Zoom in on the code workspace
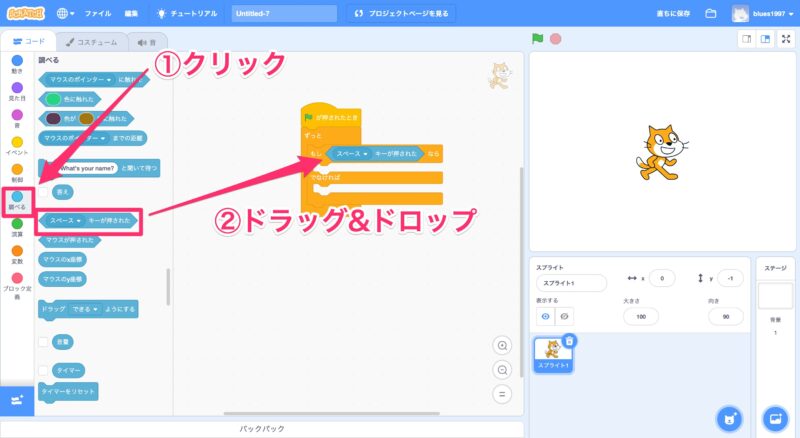Screen dimensions: 800x438 click(502, 345)
